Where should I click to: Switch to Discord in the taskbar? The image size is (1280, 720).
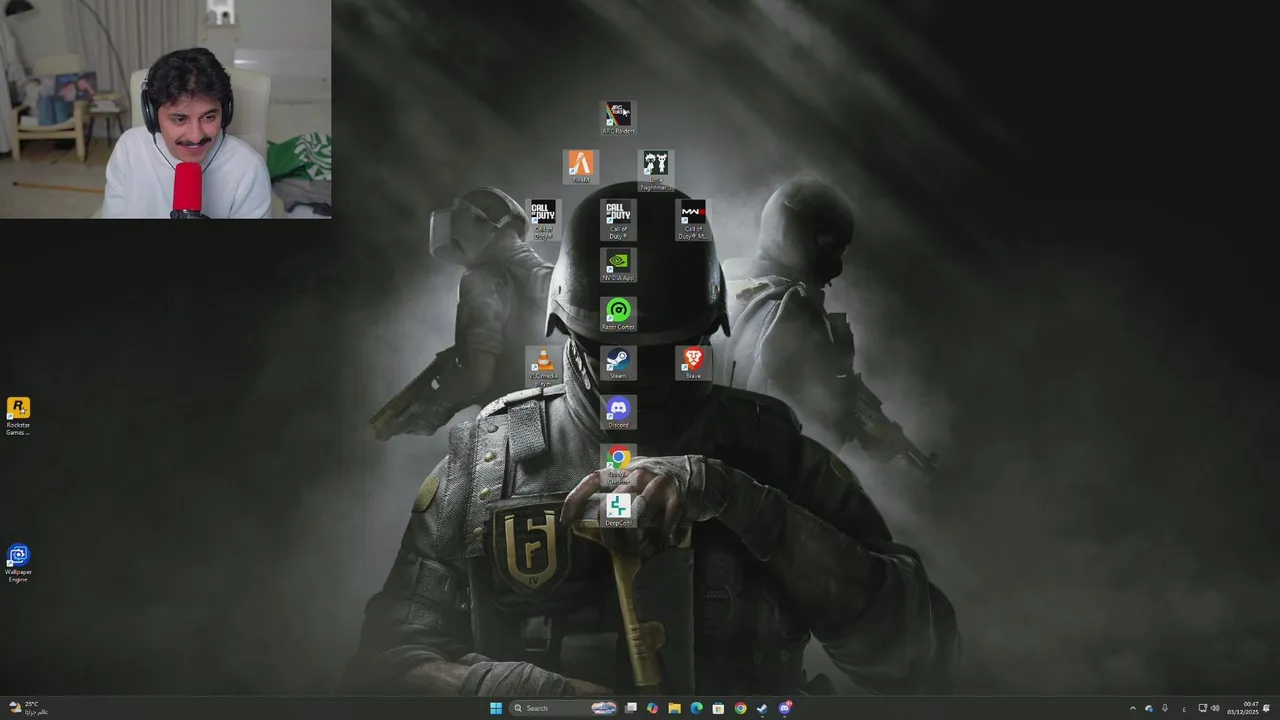coord(785,708)
